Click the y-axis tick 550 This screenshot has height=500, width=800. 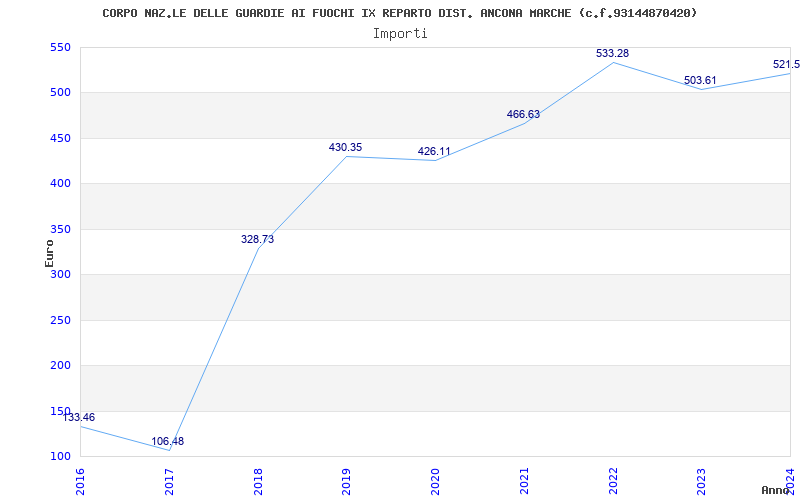pos(59,47)
